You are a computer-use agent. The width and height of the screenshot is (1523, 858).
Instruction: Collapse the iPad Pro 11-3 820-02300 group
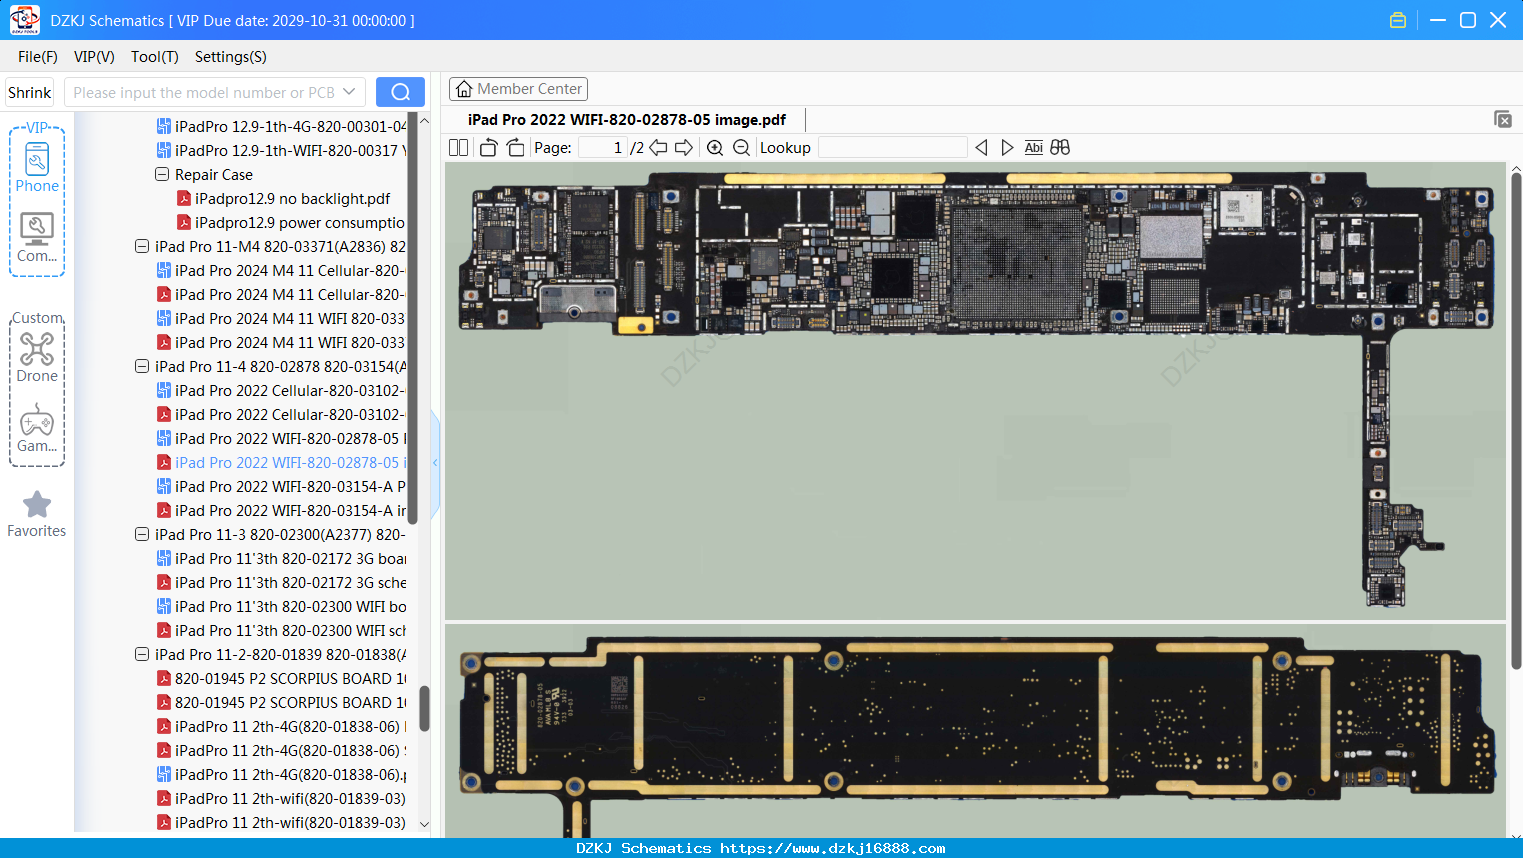[x=142, y=535]
